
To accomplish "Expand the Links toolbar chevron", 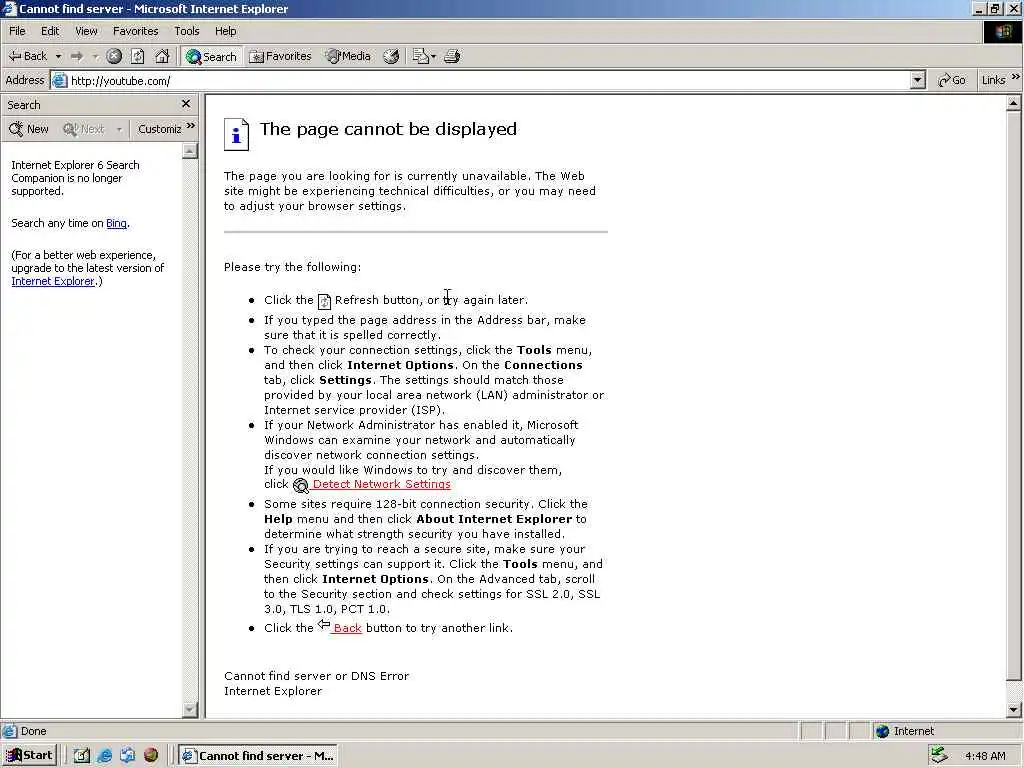I will (1016, 77).
